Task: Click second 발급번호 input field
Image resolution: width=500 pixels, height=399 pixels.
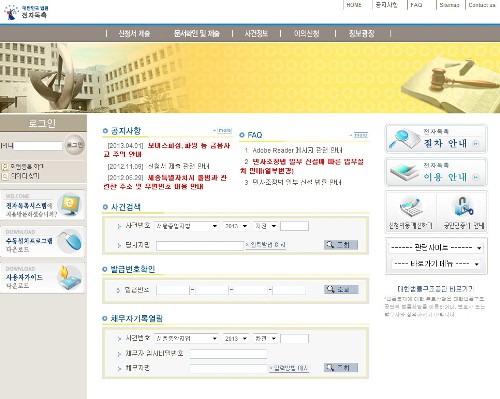Action: point(211,290)
